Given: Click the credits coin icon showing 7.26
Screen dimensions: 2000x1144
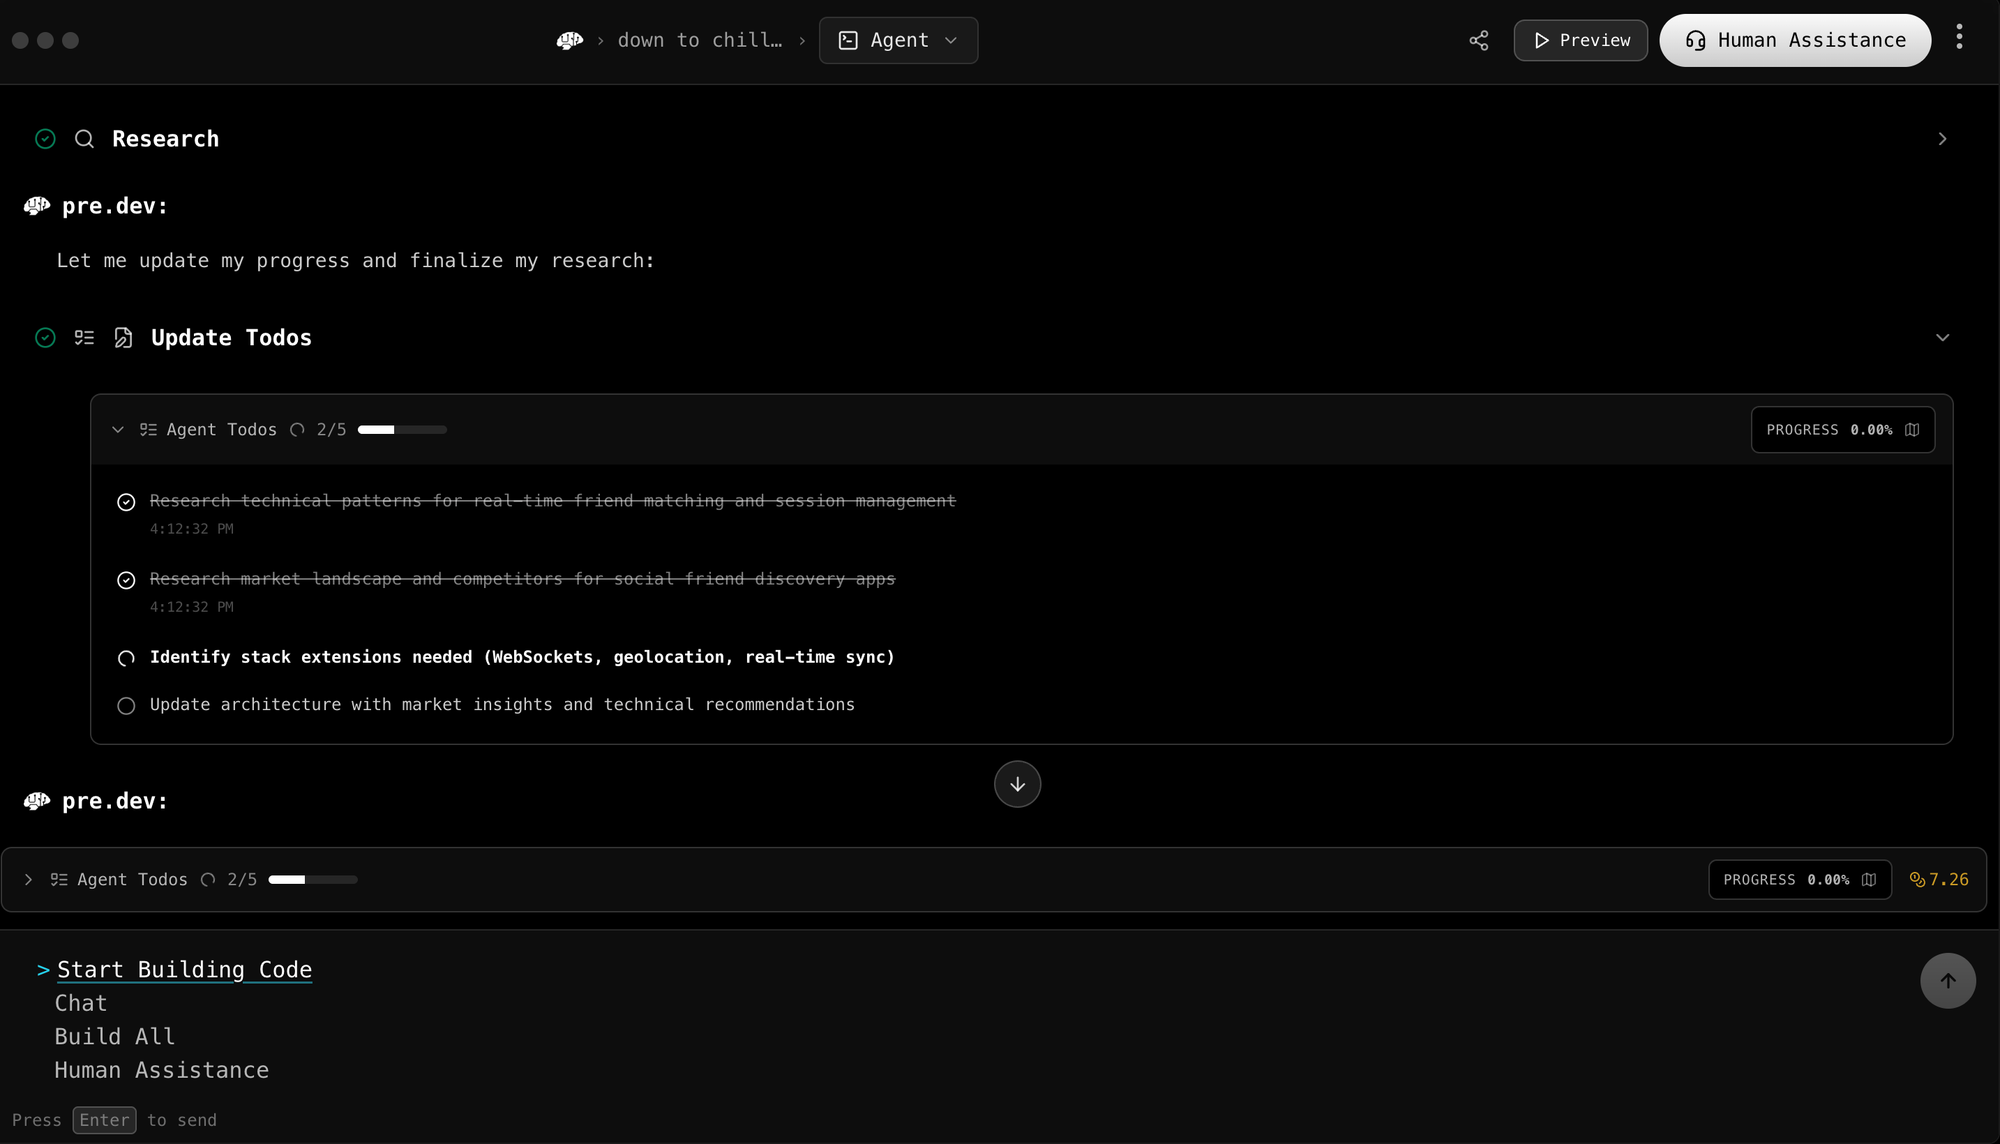Looking at the screenshot, I should (1917, 880).
